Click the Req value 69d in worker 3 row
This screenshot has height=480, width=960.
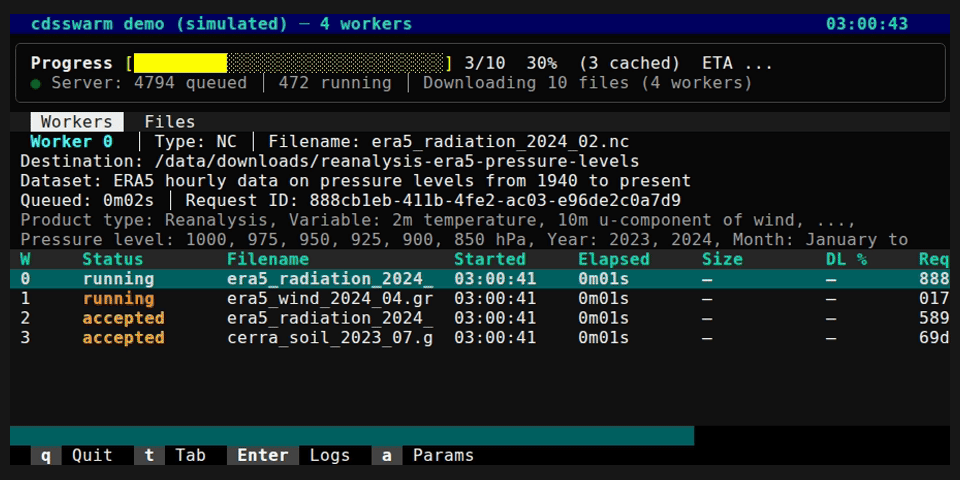tap(934, 338)
